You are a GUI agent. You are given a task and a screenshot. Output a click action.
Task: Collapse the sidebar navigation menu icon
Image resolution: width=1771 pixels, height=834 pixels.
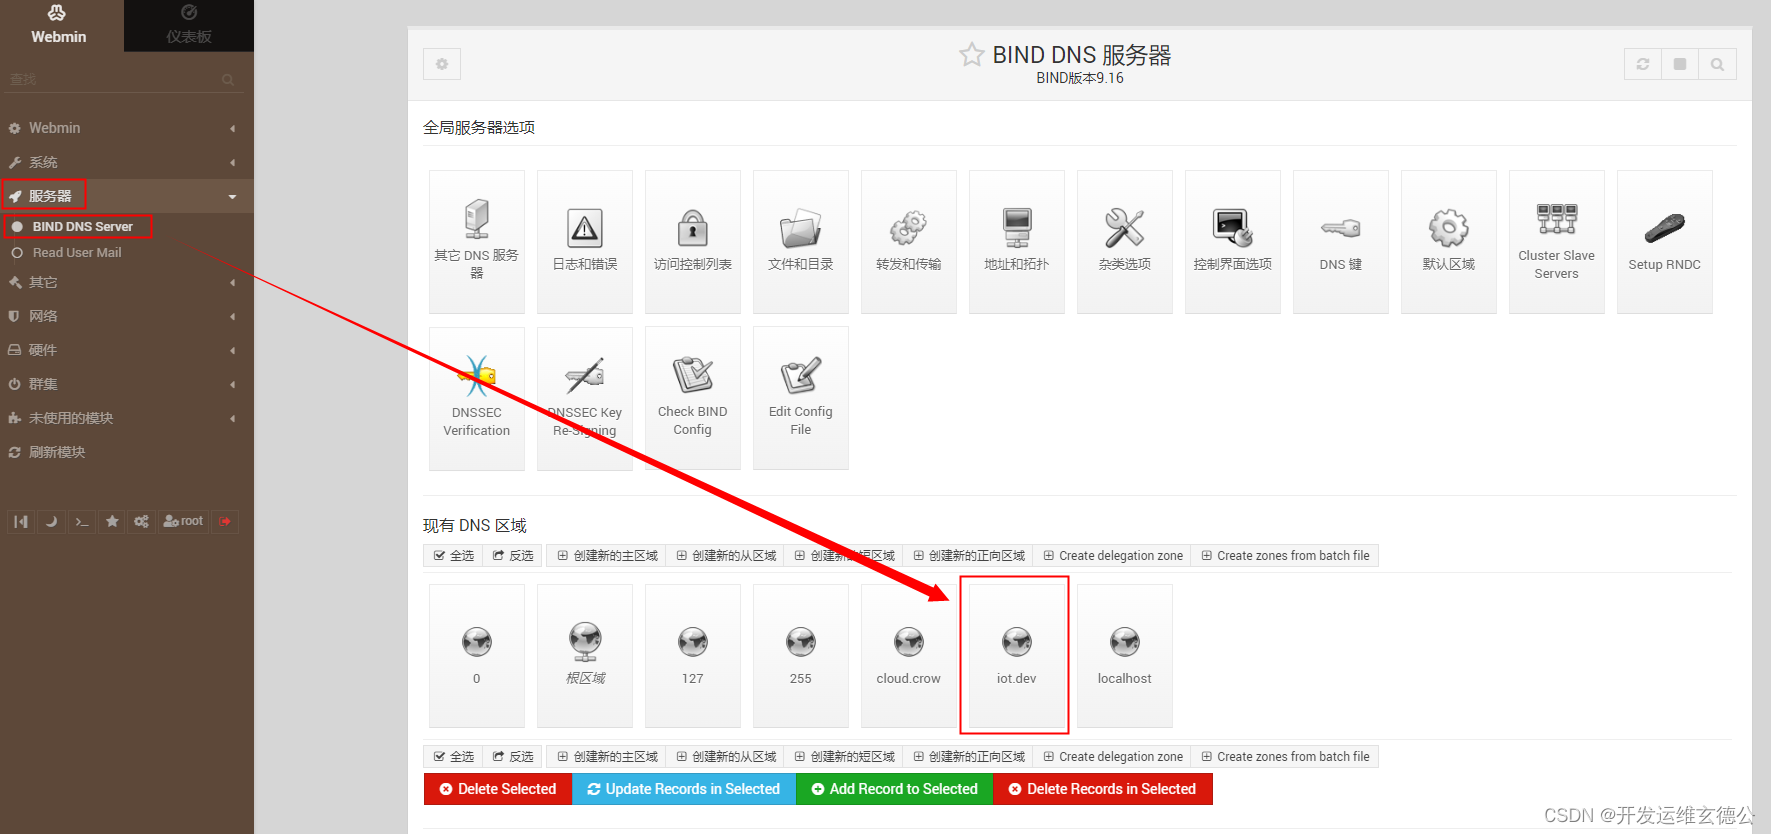click(21, 521)
